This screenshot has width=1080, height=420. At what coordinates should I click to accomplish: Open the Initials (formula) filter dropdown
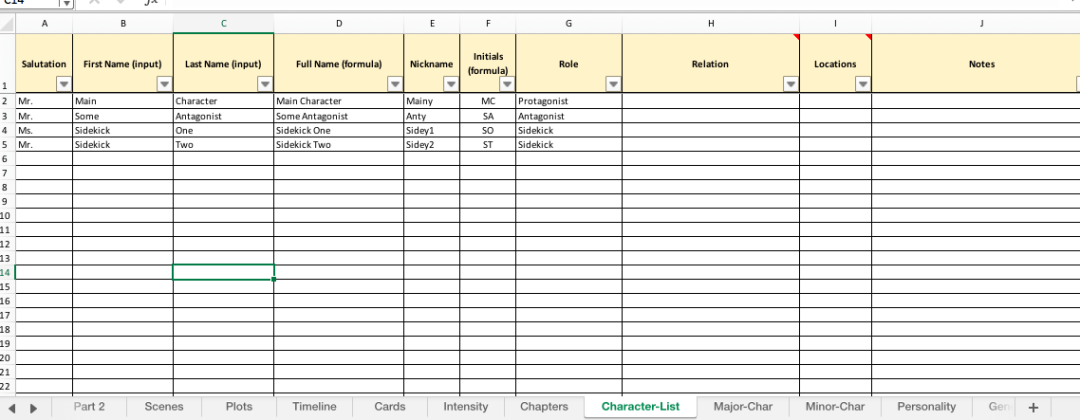pos(507,85)
